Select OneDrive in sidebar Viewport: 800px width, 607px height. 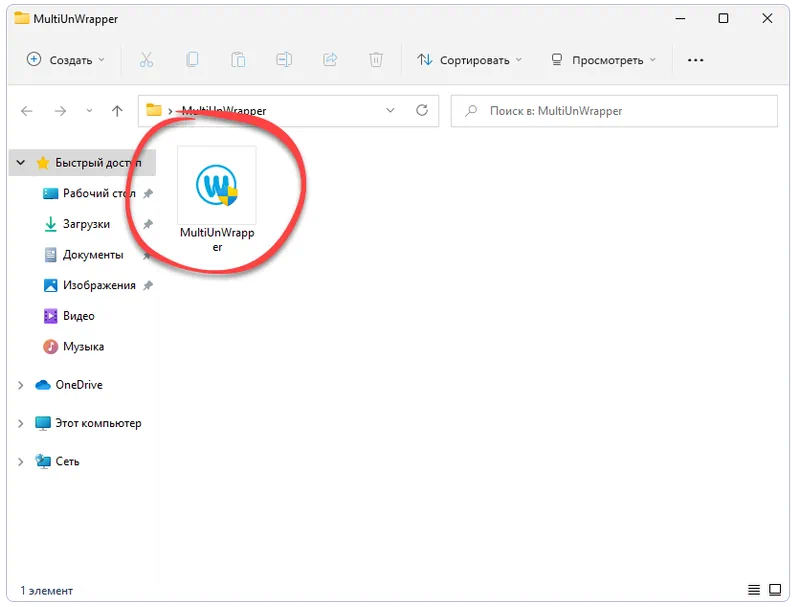coord(79,385)
